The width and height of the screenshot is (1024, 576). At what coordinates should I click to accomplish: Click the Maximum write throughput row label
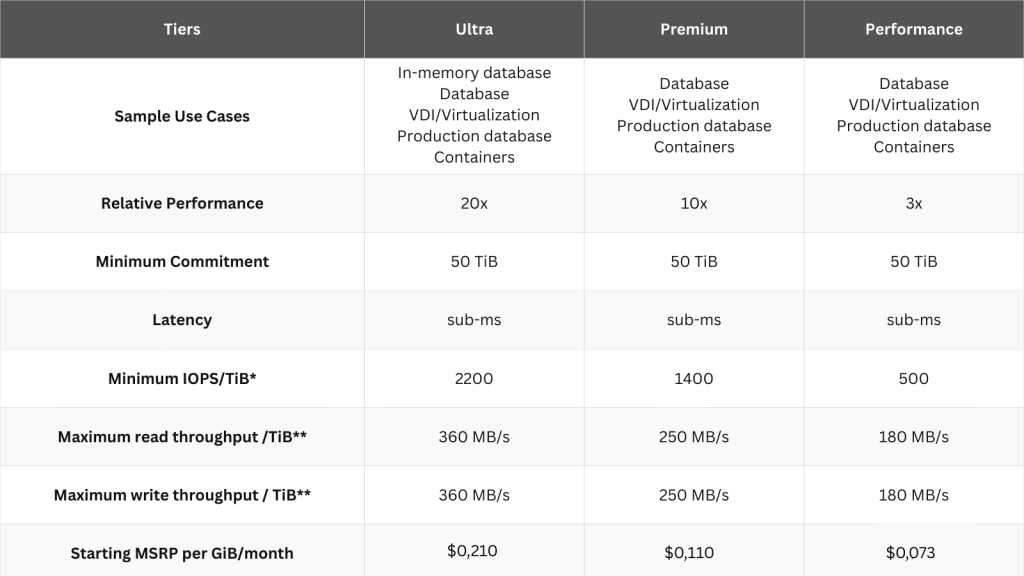tap(182, 495)
